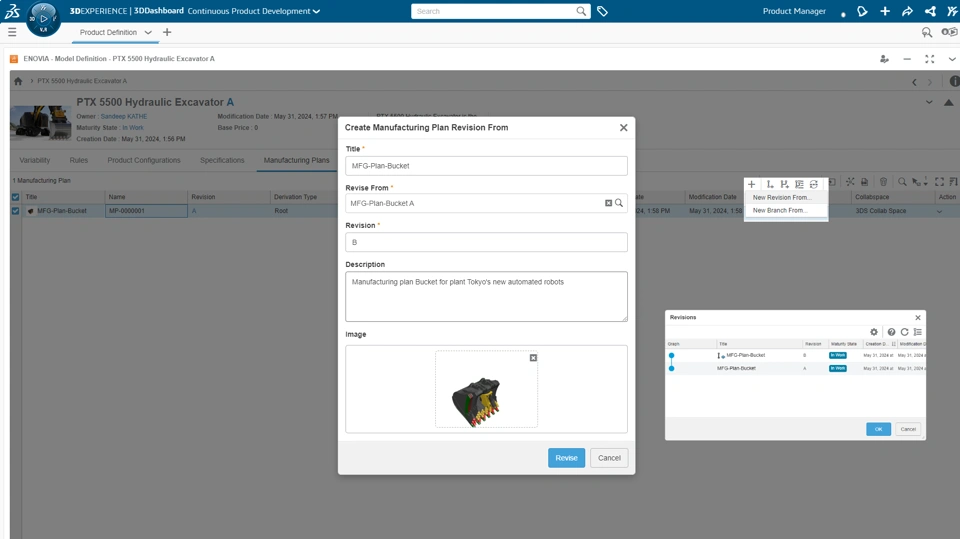Click the Revise button
Image resolution: width=960 pixels, height=539 pixels.
(x=566, y=458)
